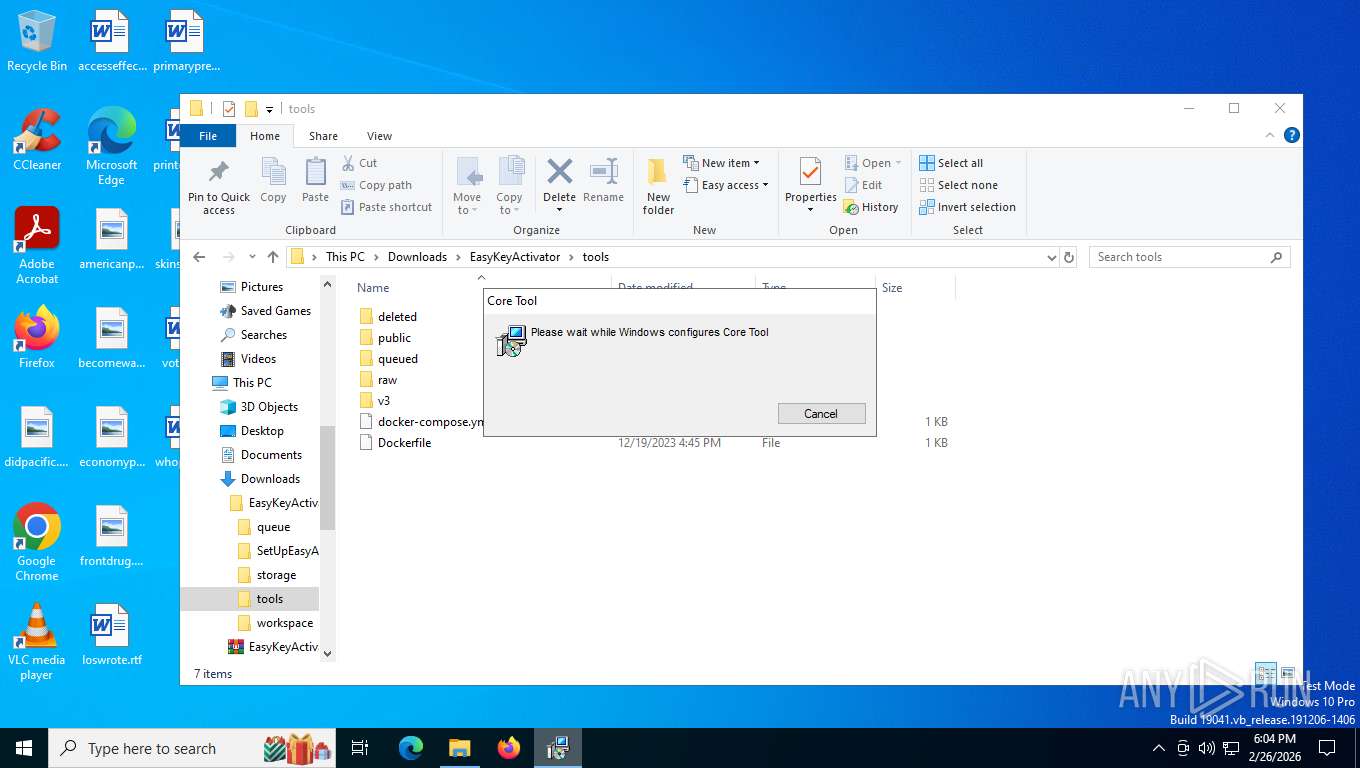Image resolution: width=1360 pixels, height=768 pixels.
Task: Switch to details view layout
Action: [x=1265, y=673]
